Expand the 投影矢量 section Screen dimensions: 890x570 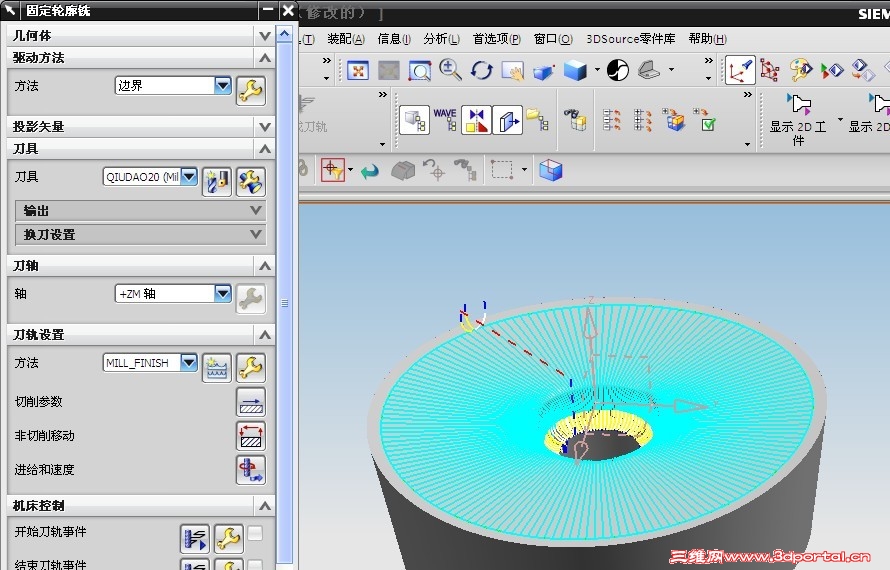coord(265,127)
